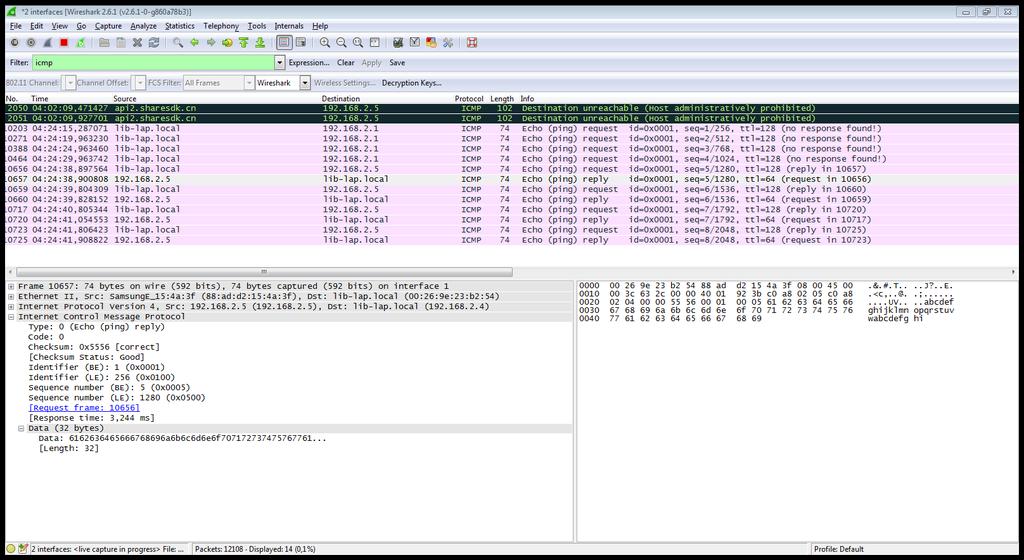Expand Internet Protocol Version 4 node
Screen dimensions: 1024x560
[11, 307]
